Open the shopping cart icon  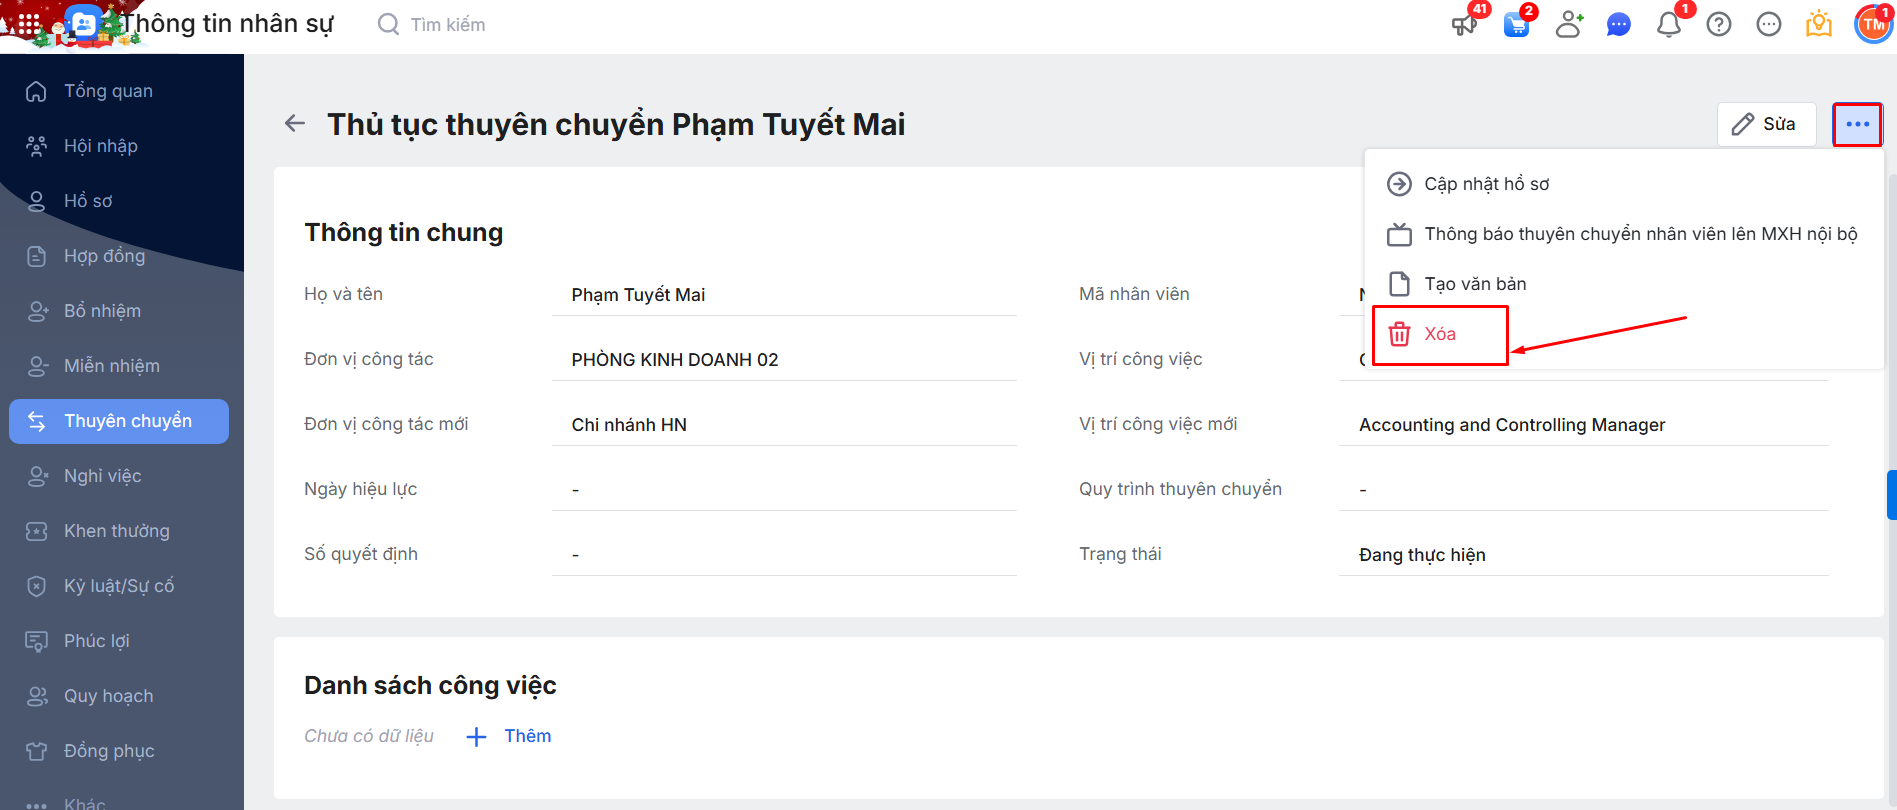1516,24
